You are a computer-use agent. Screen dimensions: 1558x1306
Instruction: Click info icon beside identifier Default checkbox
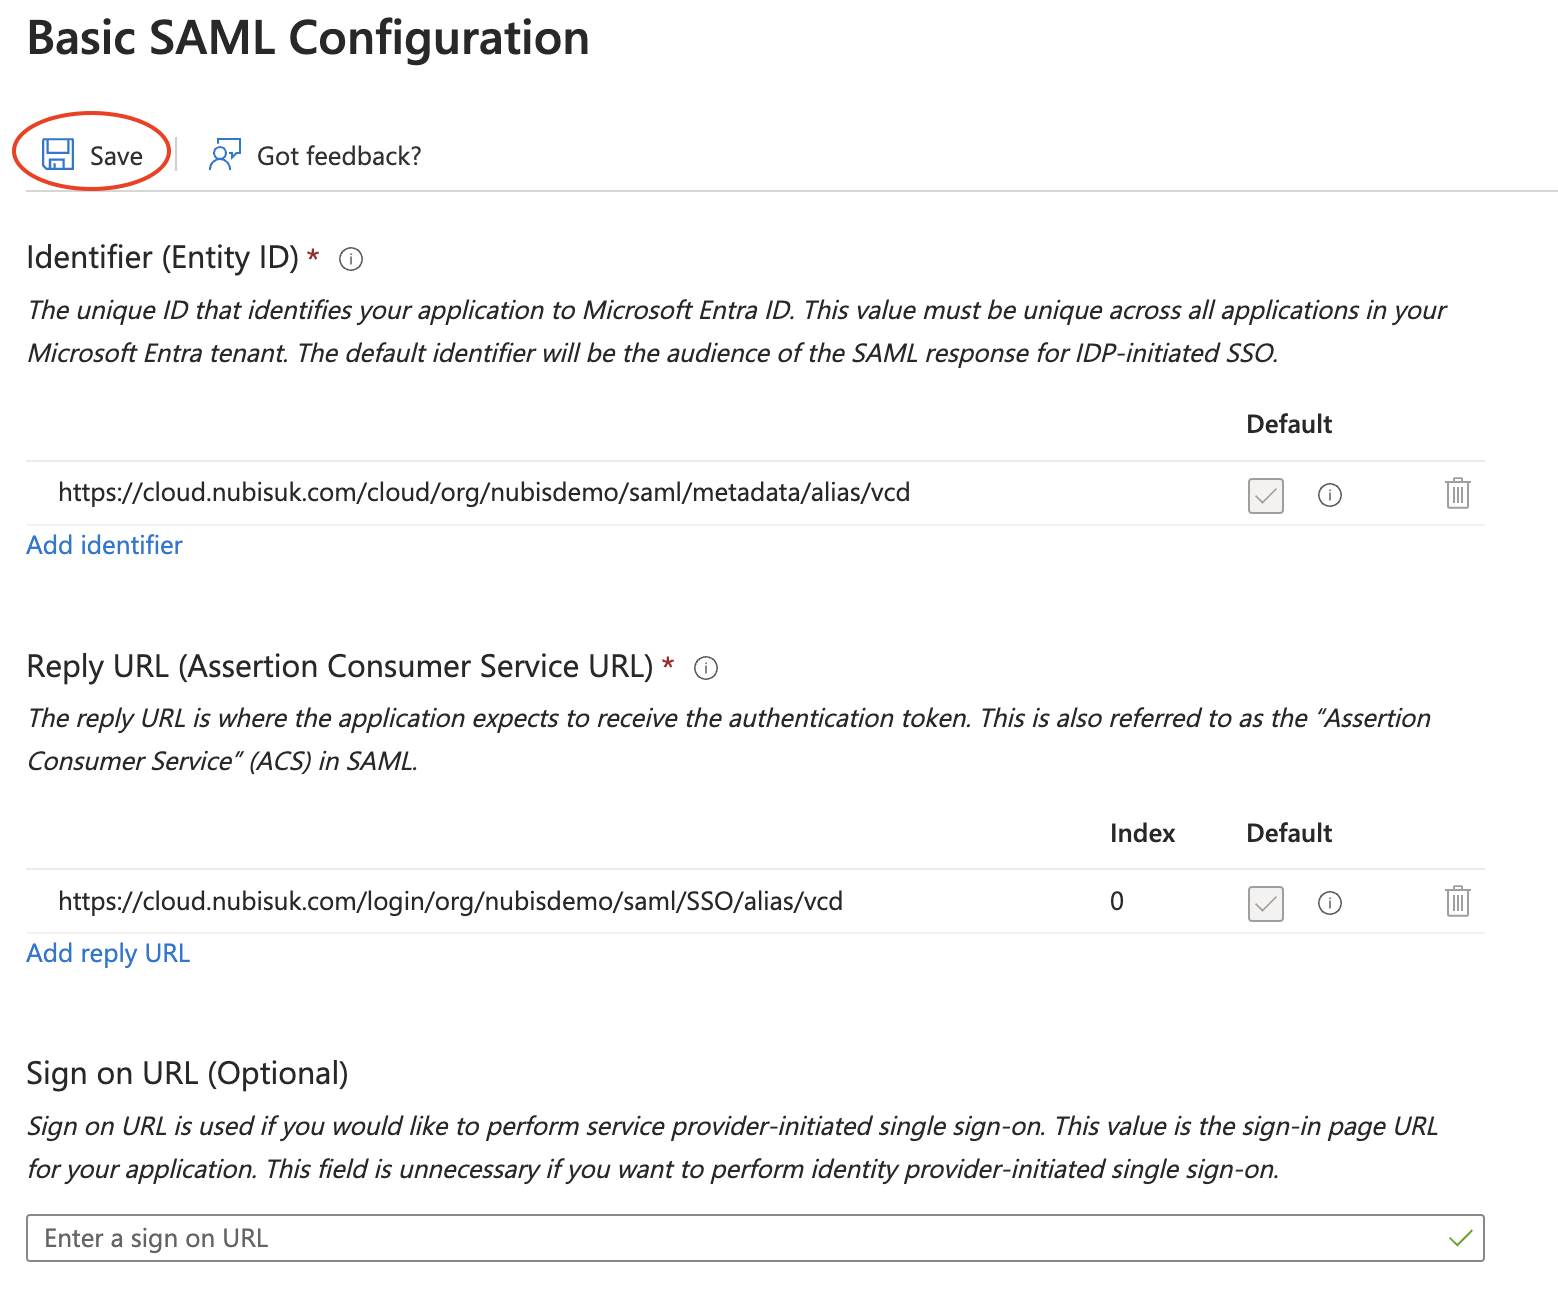click(x=1329, y=495)
